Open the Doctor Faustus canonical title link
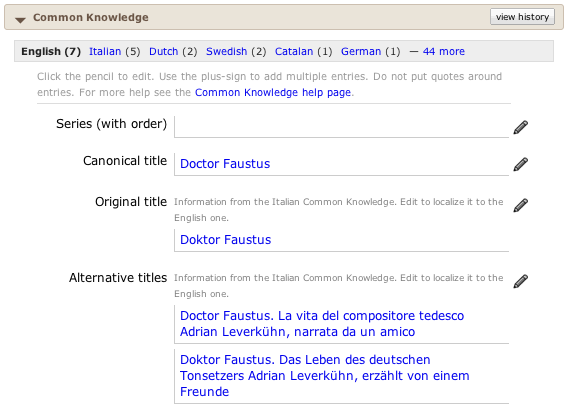Screen dimensions: 570x414 click(x=225, y=164)
